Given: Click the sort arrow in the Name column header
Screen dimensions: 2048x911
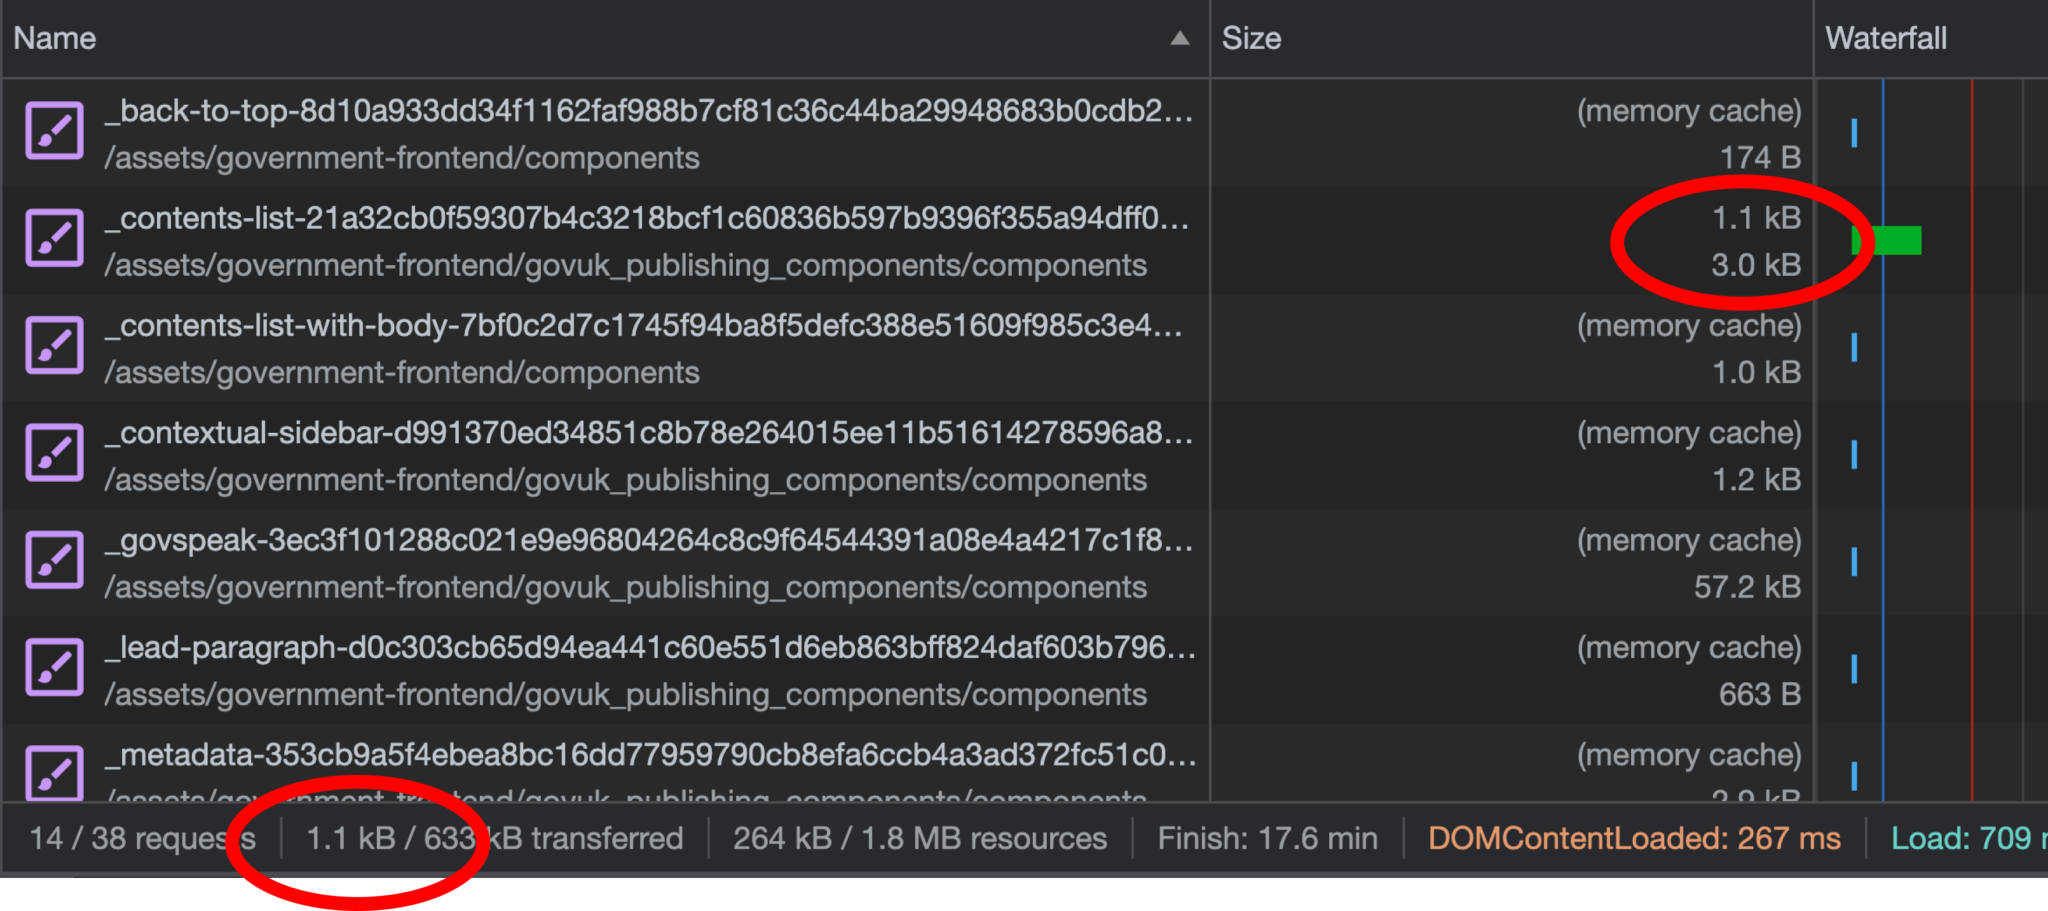Looking at the screenshot, I should coord(1178,38).
